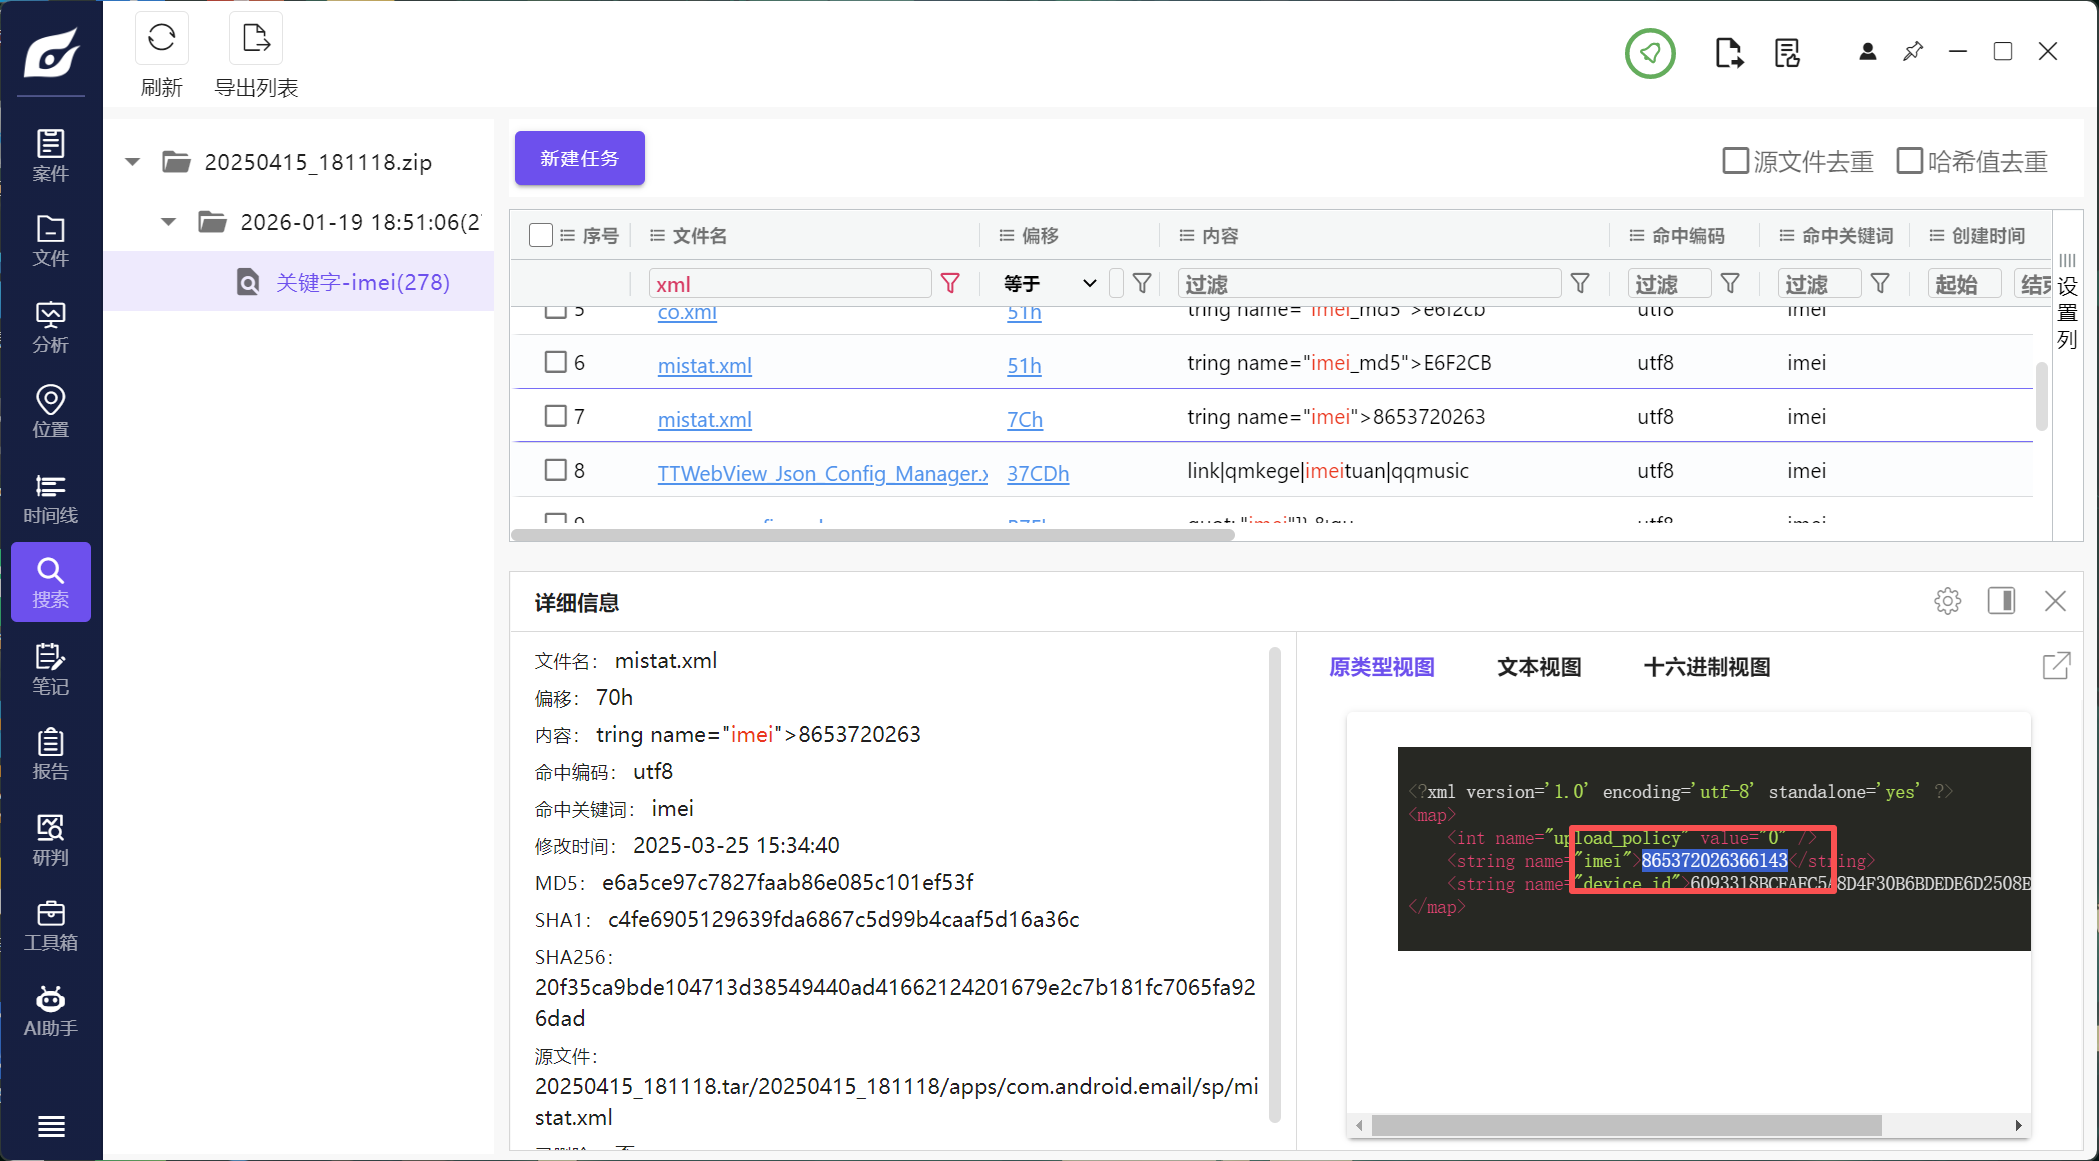The width and height of the screenshot is (2099, 1161).
Task: Switch to the 十六进制视图 tab
Action: pyautogui.click(x=1706, y=667)
